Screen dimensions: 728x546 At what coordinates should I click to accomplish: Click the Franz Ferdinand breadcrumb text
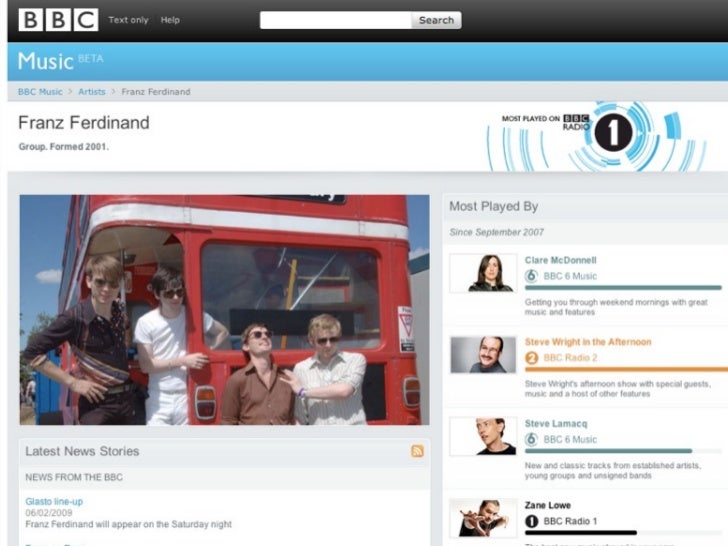(156, 92)
